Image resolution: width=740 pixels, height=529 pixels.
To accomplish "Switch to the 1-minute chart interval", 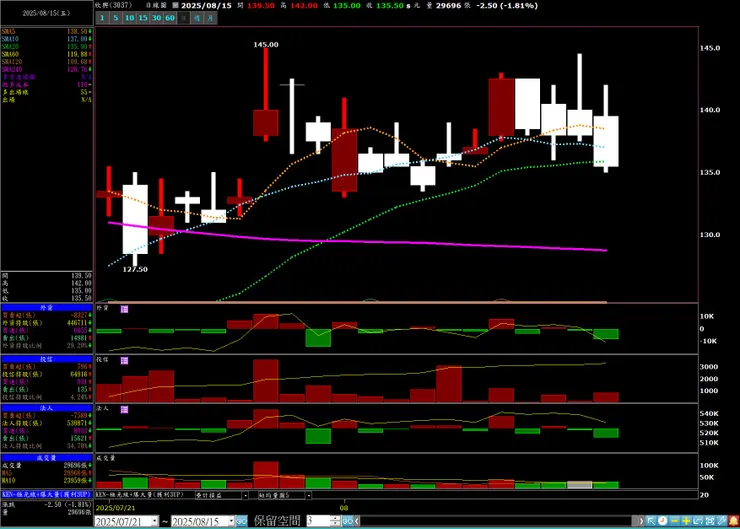I will tap(102, 18).
